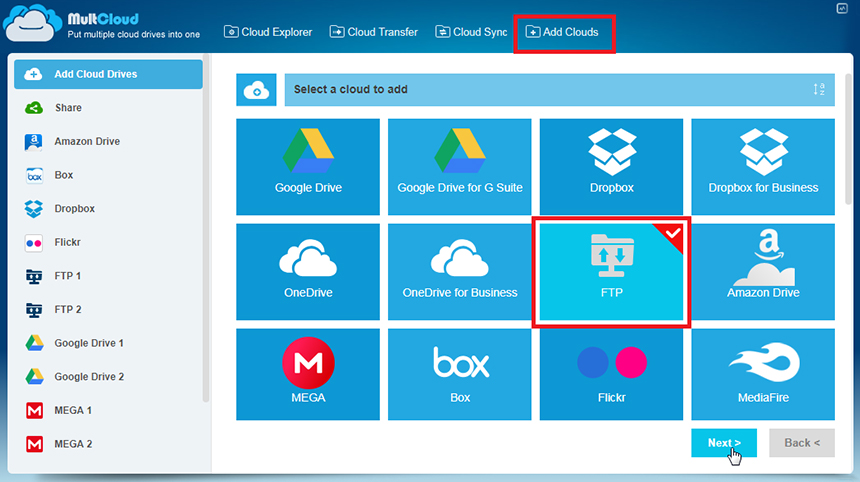Select the Google Drive cloud tile

click(x=308, y=167)
